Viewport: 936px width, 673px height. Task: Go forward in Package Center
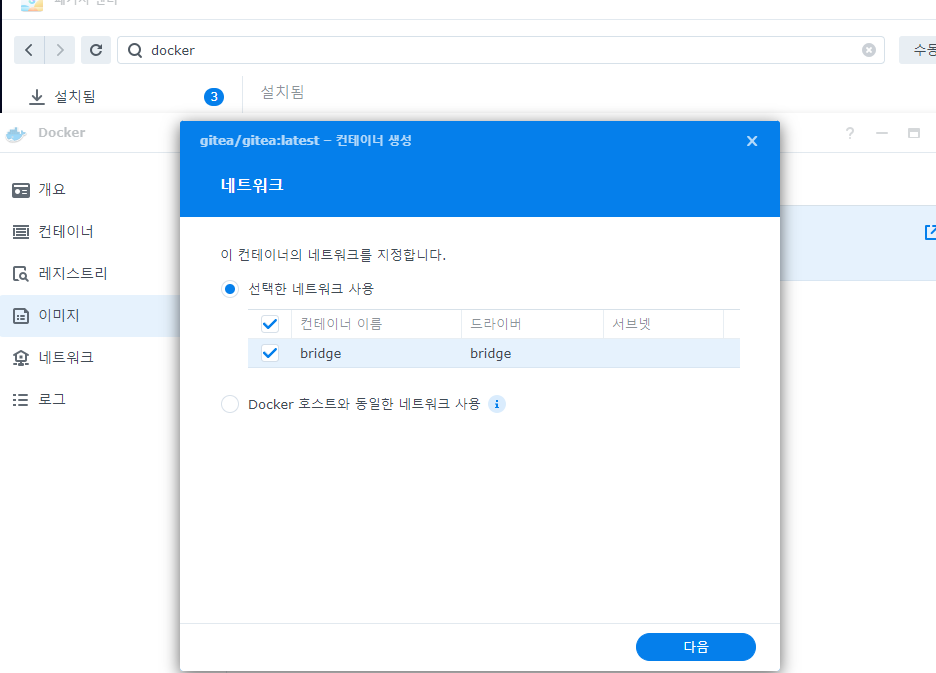click(60, 50)
